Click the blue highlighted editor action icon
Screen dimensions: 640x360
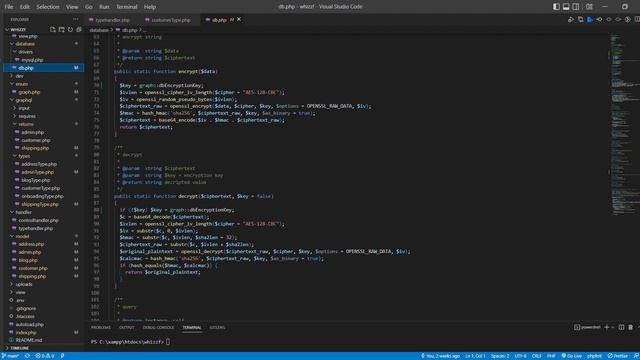(x=590, y=20)
